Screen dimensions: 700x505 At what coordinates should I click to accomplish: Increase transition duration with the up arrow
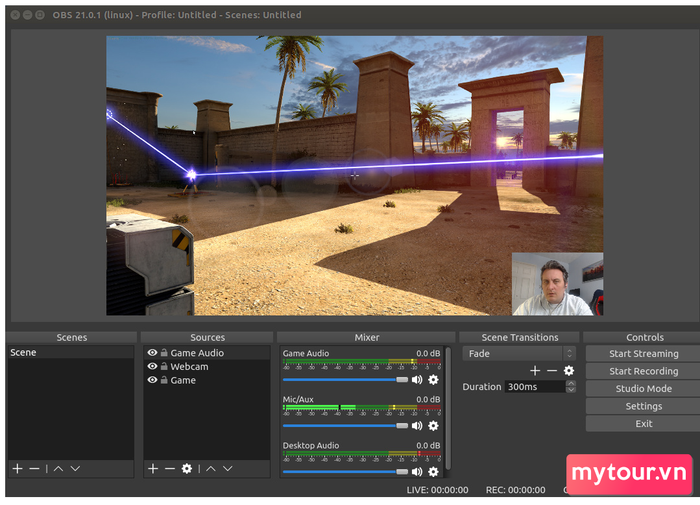click(x=571, y=384)
